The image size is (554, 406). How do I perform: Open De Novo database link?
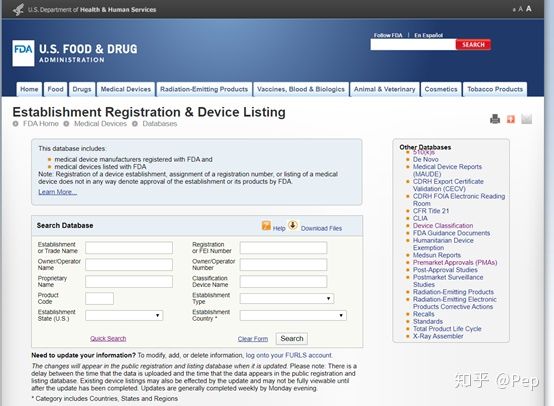pos(426,159)
